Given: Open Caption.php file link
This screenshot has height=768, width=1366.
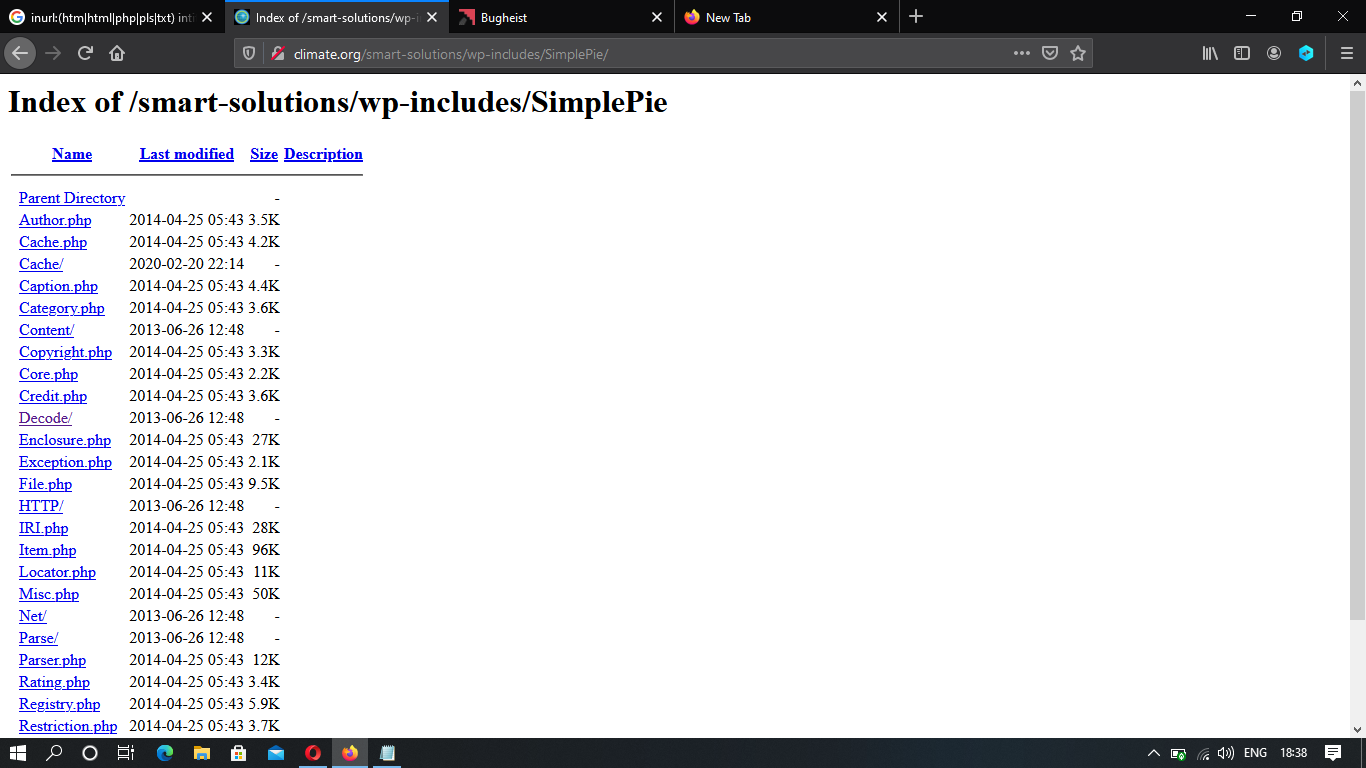Looking at the screenshot, I should pos(58,286).
